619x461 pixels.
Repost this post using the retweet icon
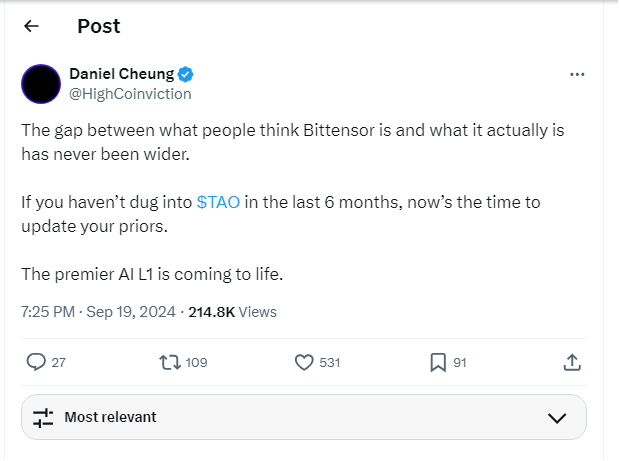coord(171,362)
